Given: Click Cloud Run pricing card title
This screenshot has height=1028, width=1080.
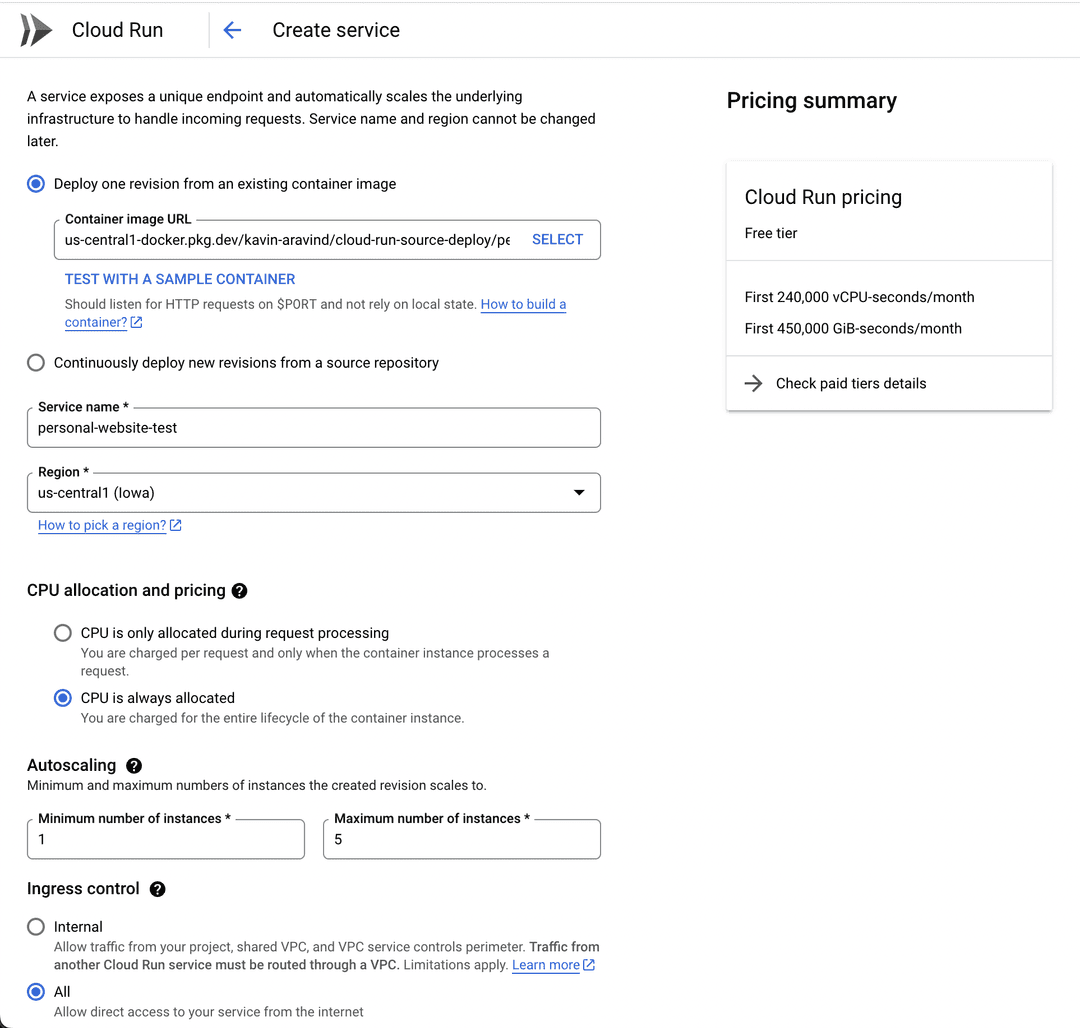Looking at the screenshot, I should click(x=823, y=197).
